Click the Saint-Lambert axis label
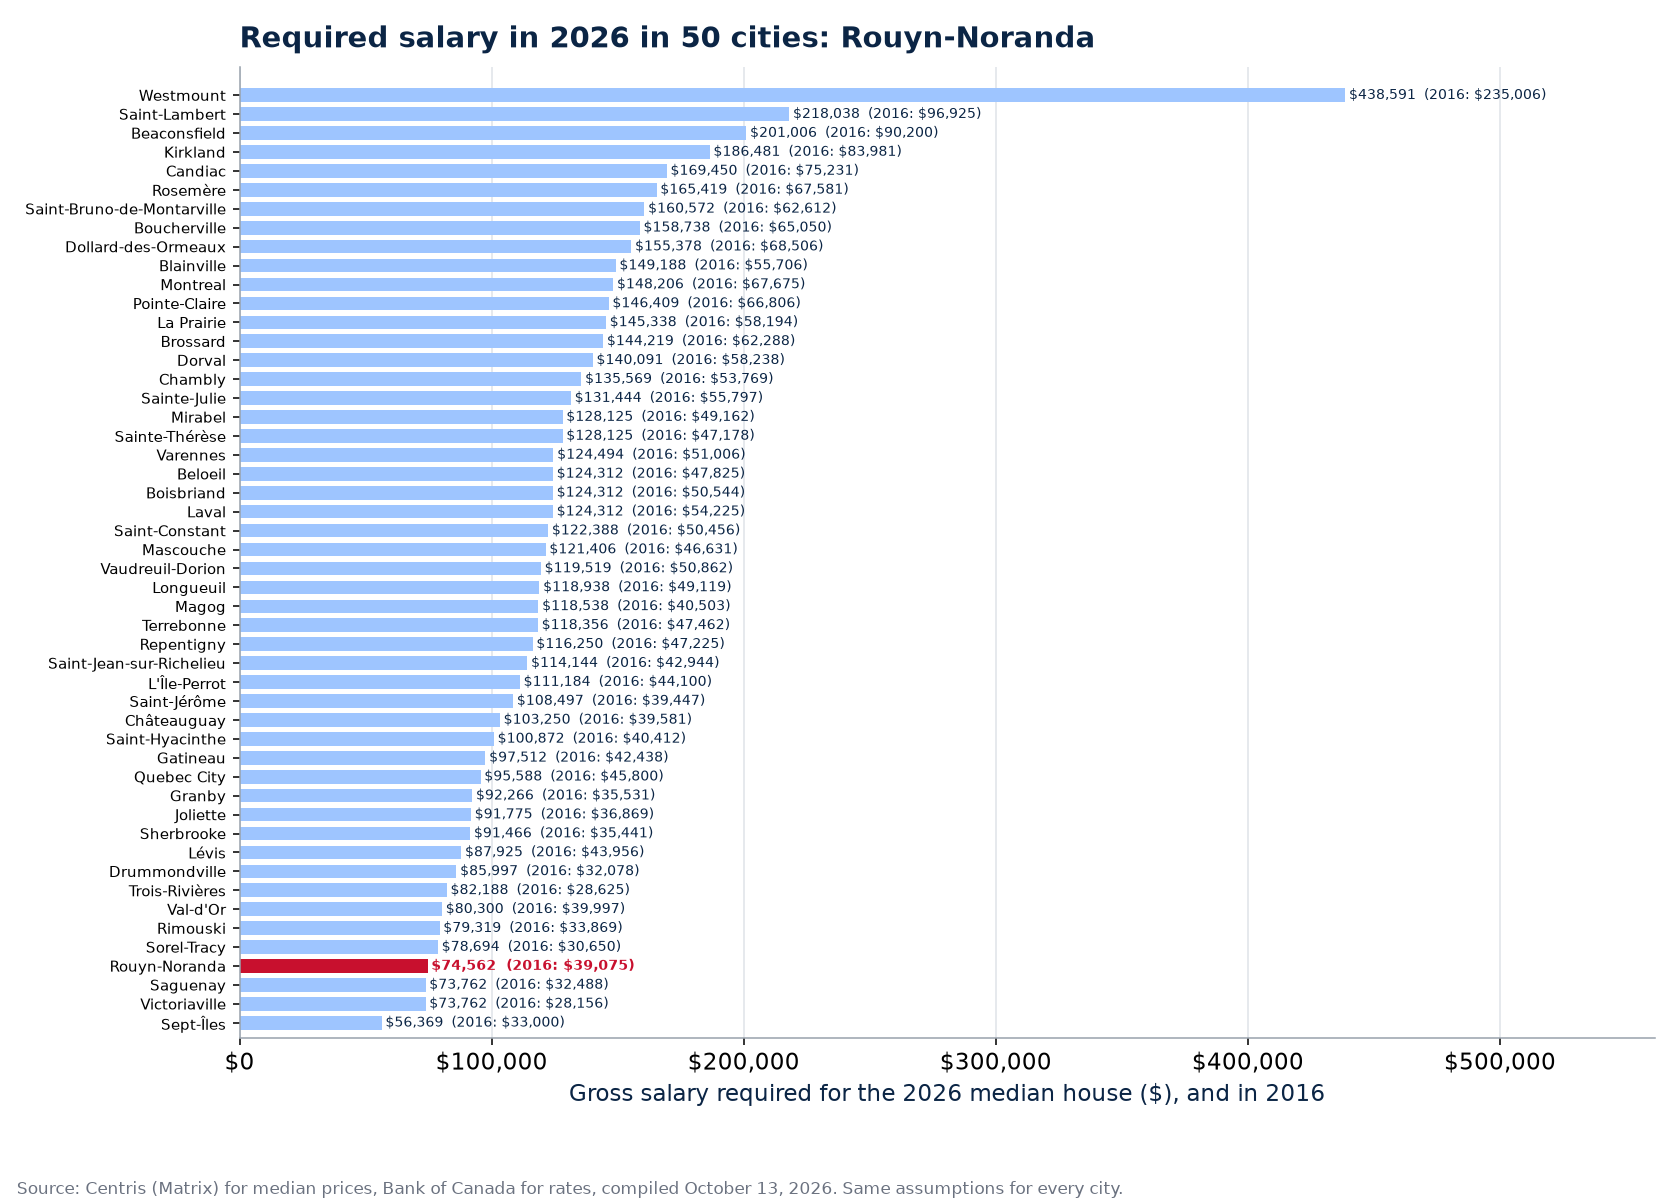The height and width of the screenshot is (1204, 1680). [172, 115]
